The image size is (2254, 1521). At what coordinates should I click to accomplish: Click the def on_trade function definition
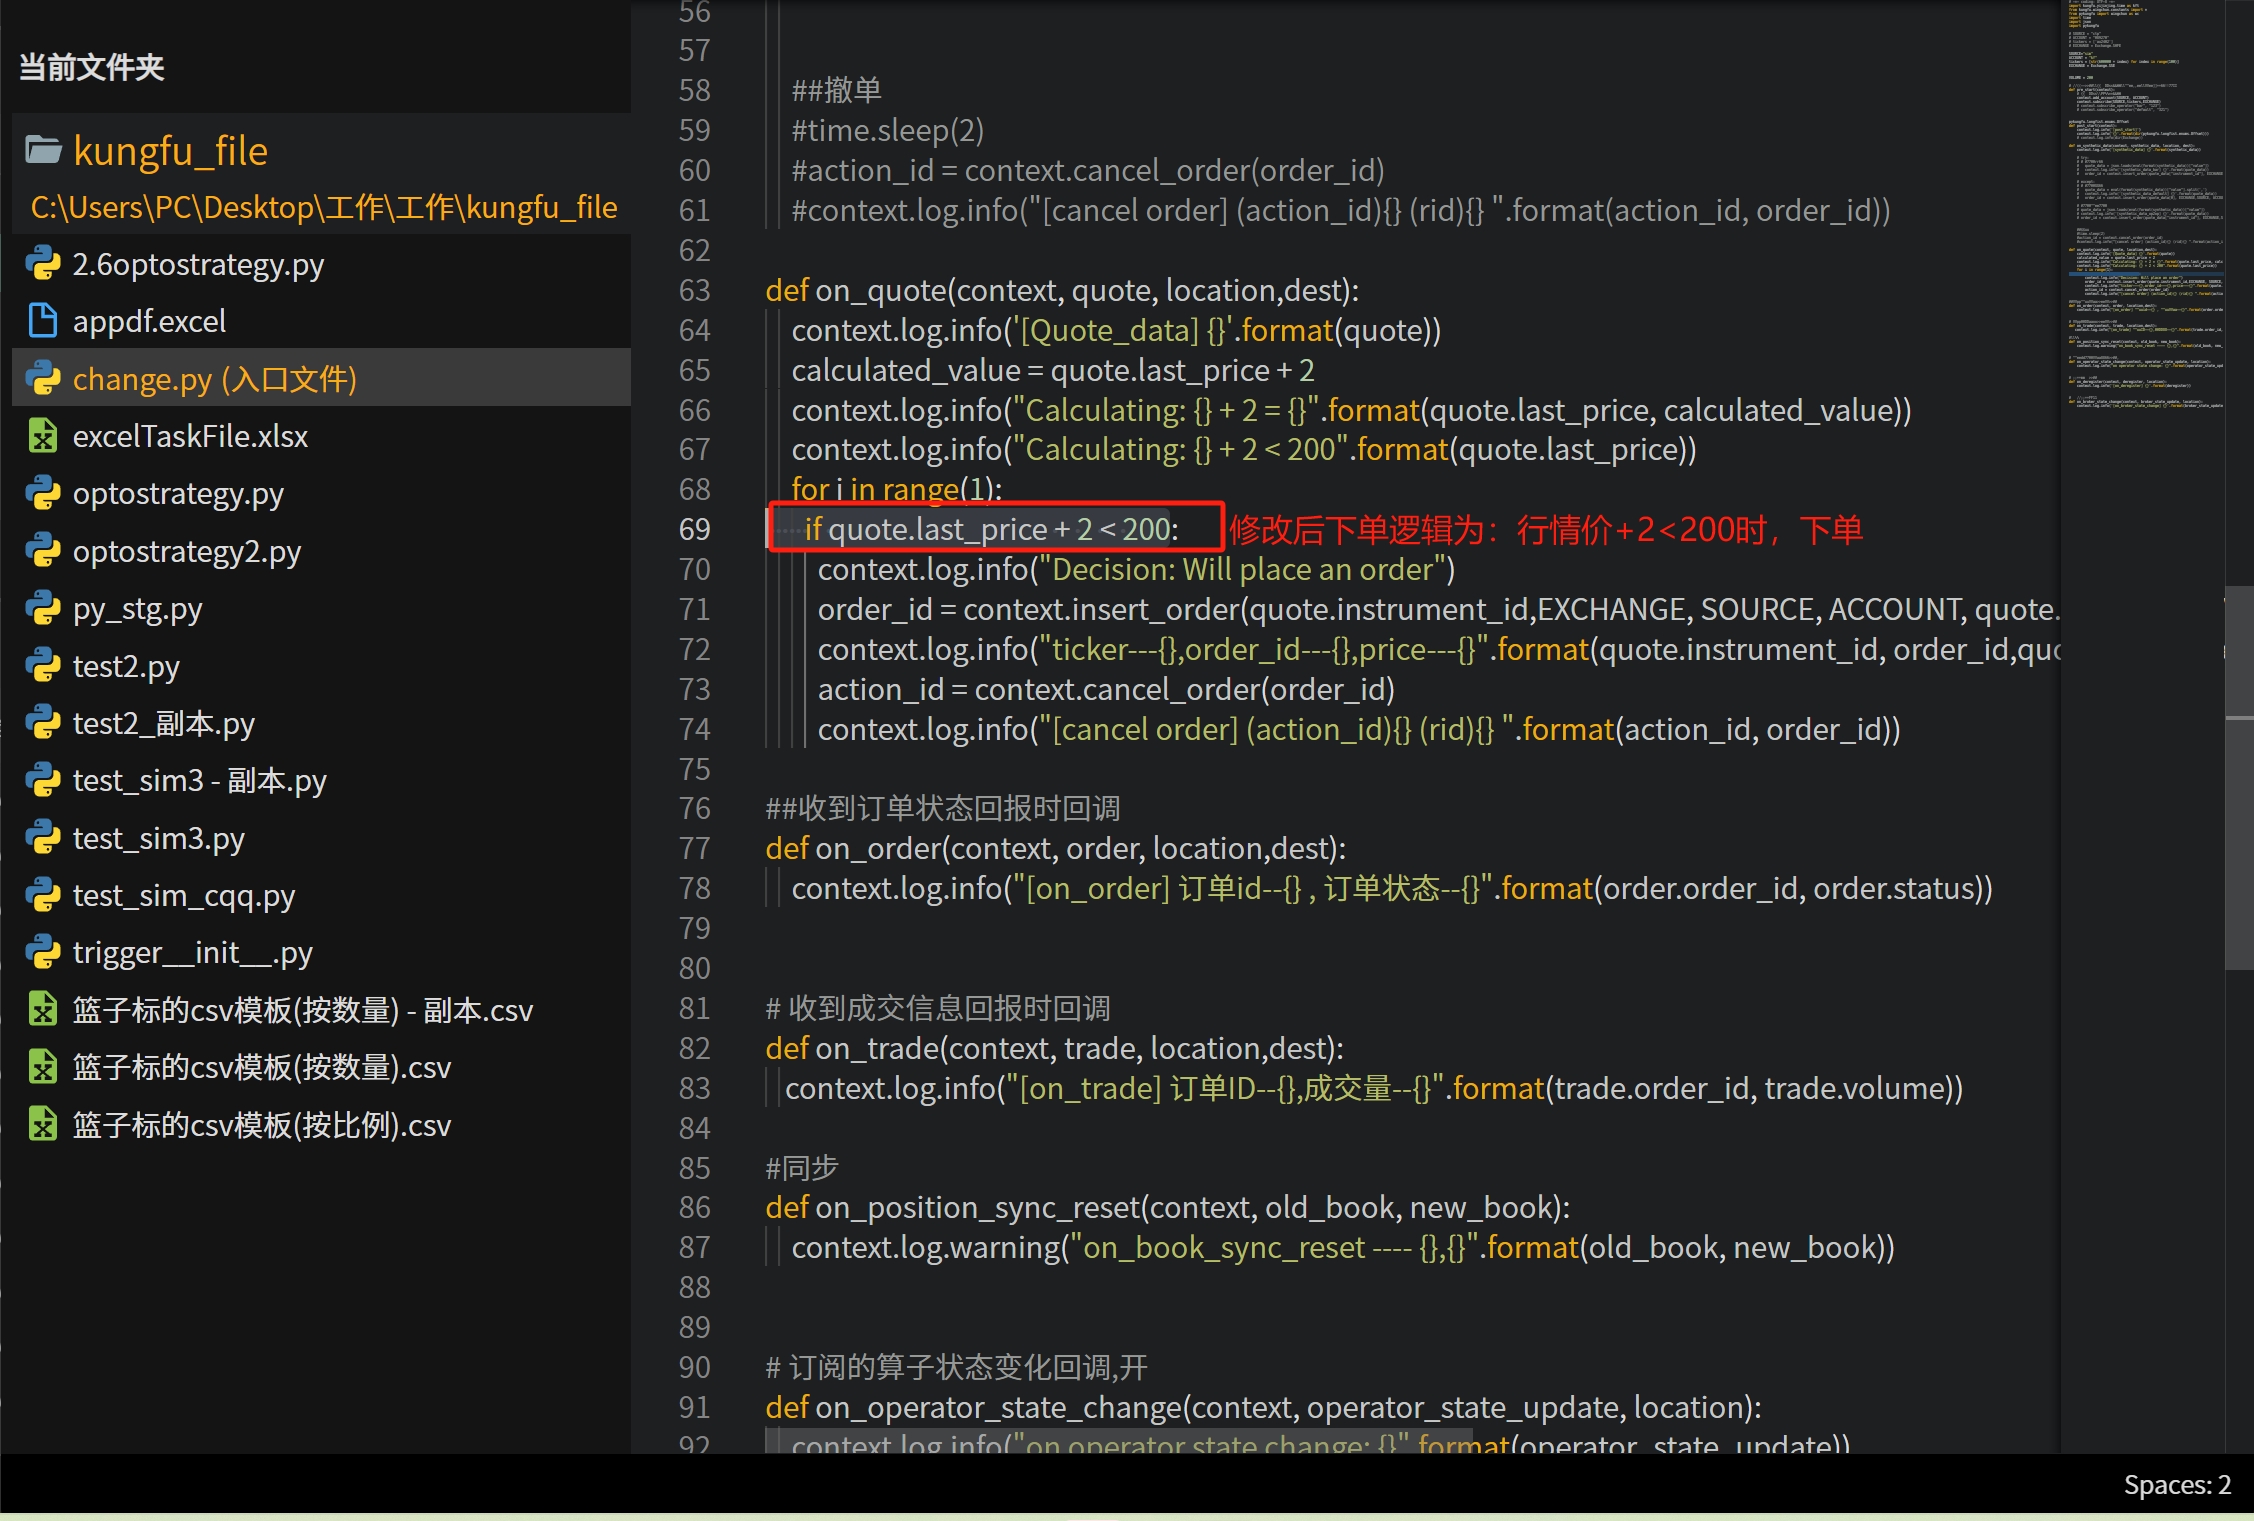1054,1048
